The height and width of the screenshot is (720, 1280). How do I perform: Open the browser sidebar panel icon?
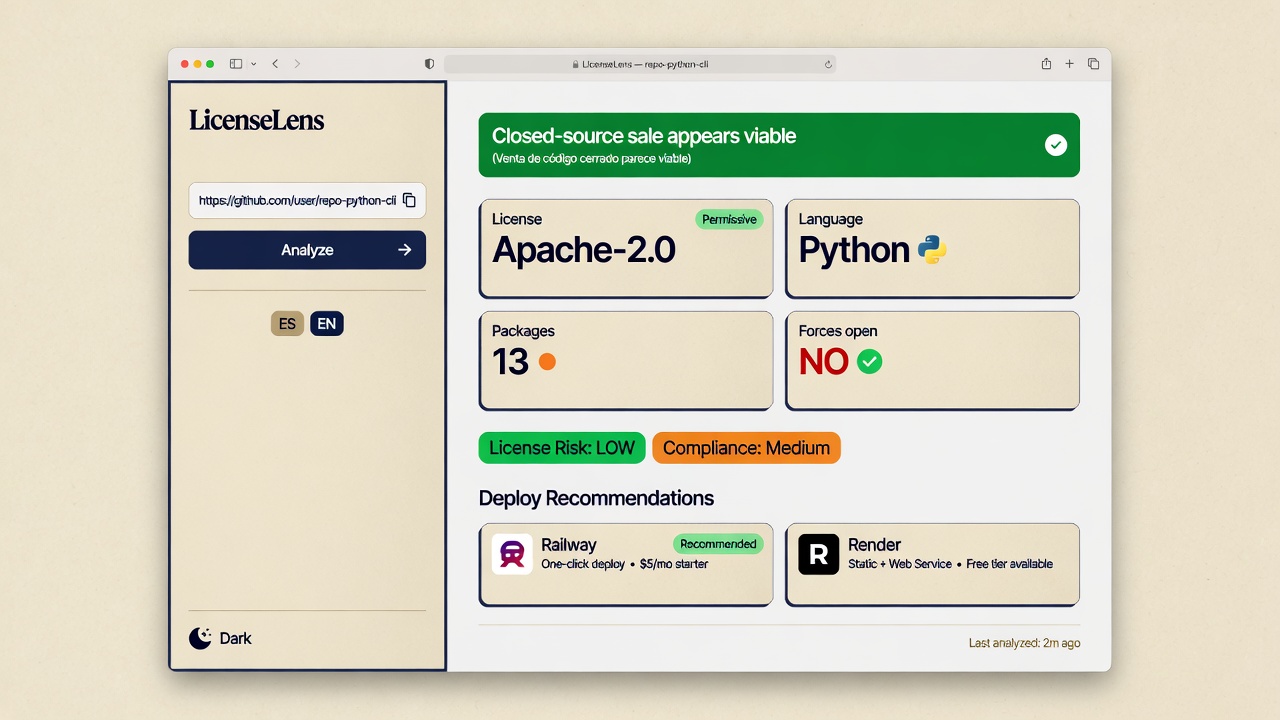tap(236, 64)
